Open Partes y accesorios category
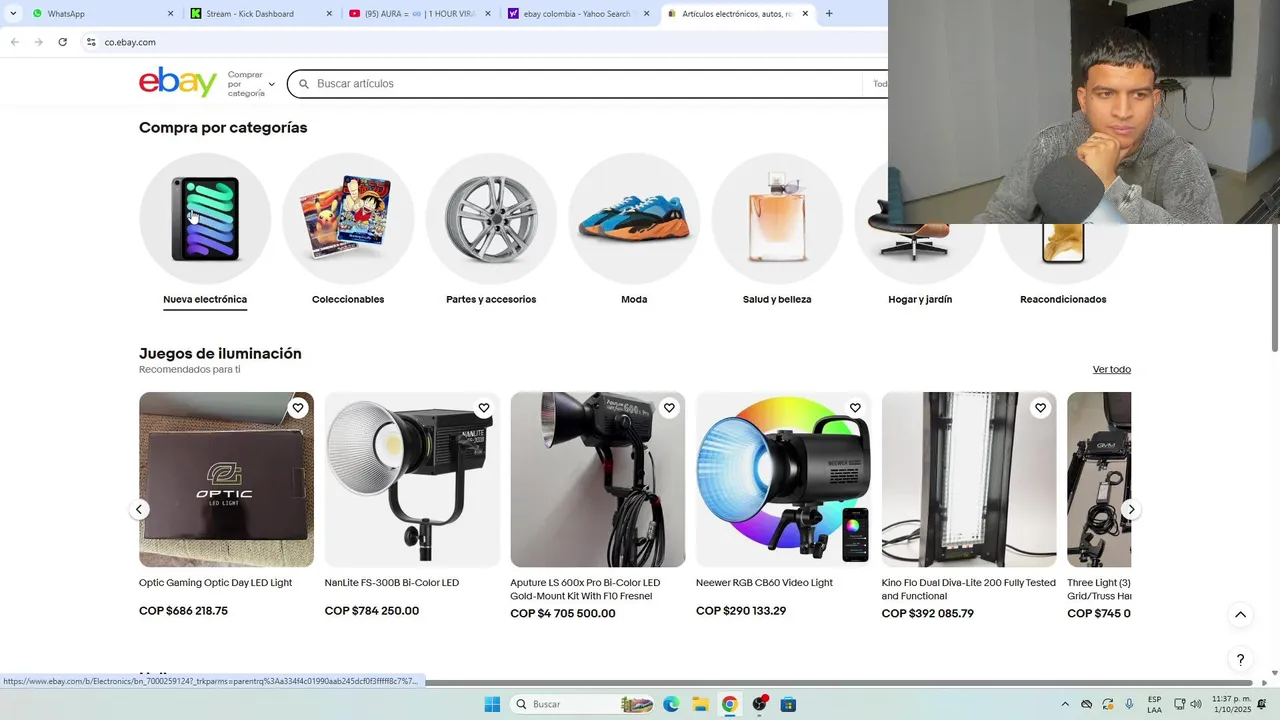The image size is (1280, 720). click(x=491, y=299)
